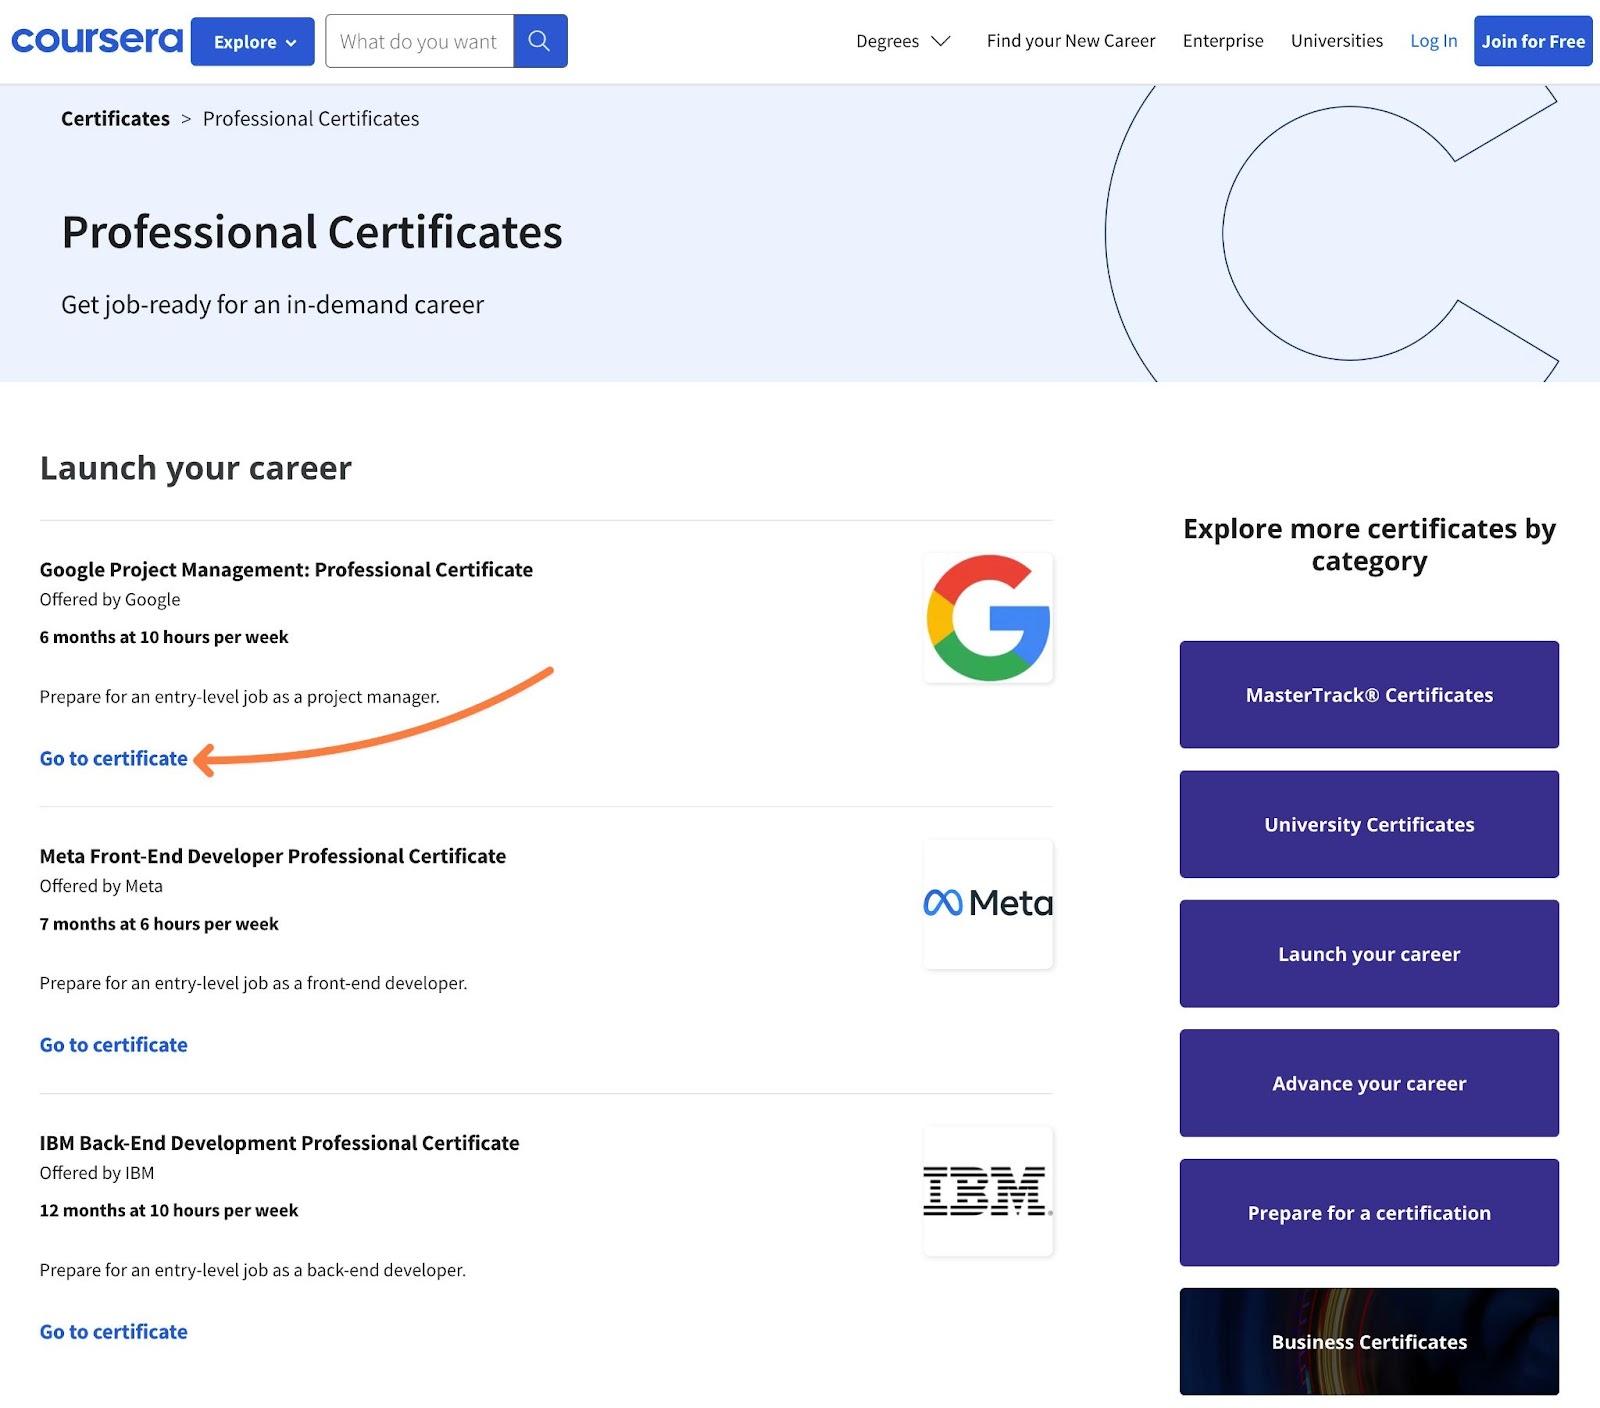The width and height of the screenshot is (1600, 1408).
Task: Click the Meta logo image
Action: click(x=988, y=905)
